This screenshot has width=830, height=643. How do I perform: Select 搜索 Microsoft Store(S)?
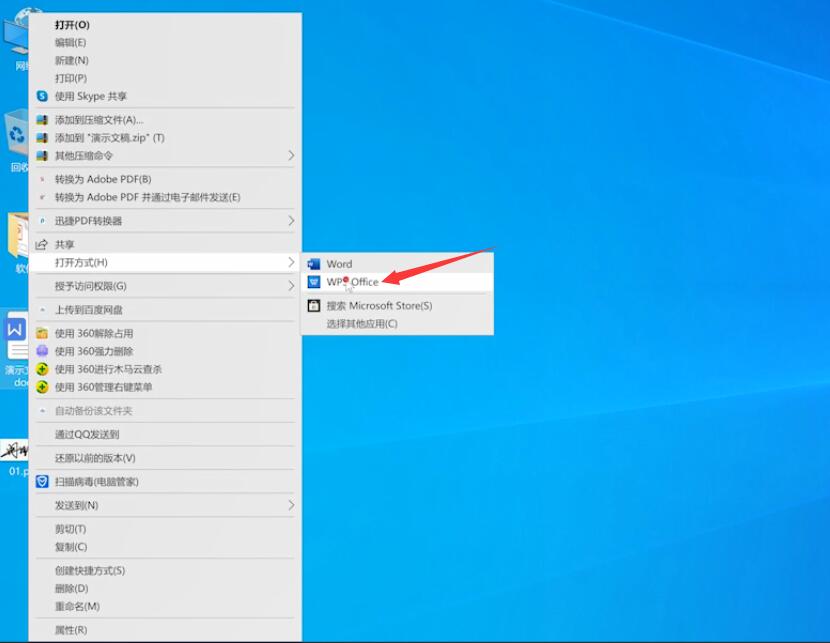pos(398,305)
